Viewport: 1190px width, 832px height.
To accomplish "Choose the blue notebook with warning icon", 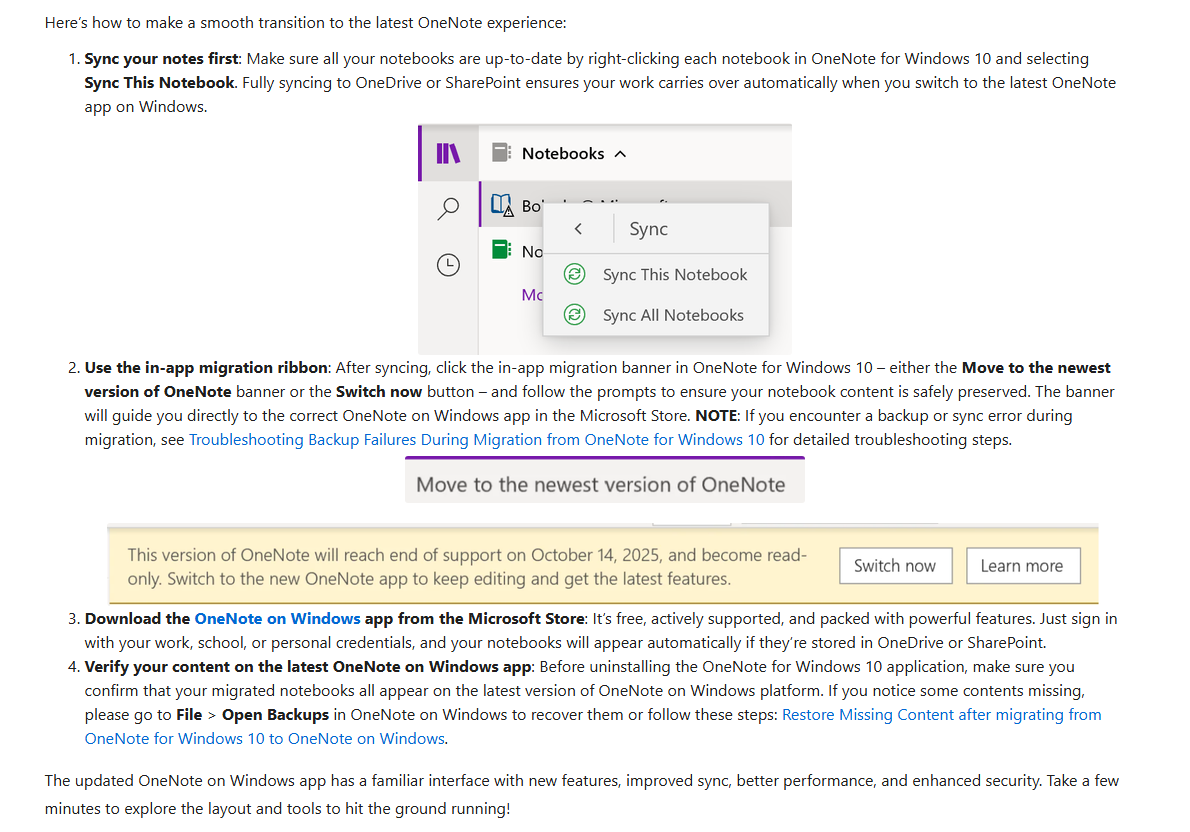I will tap(502, 204).
